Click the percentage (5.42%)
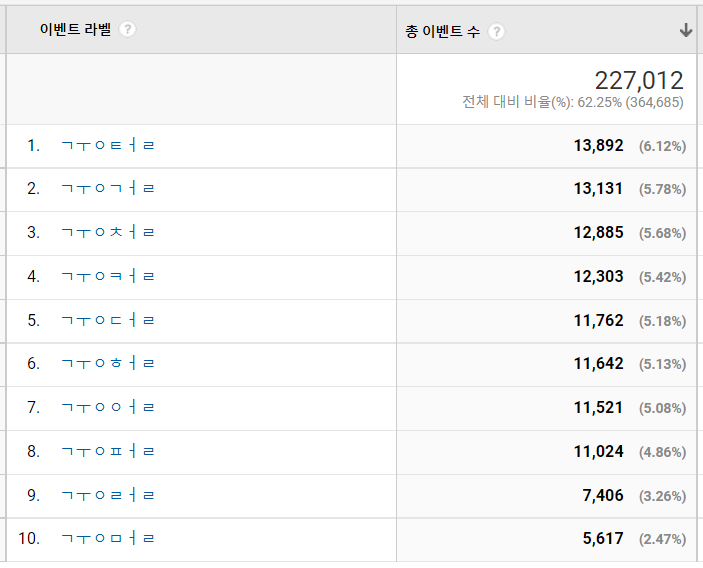This screenshot has width=703, height=568. coord(663,277)
